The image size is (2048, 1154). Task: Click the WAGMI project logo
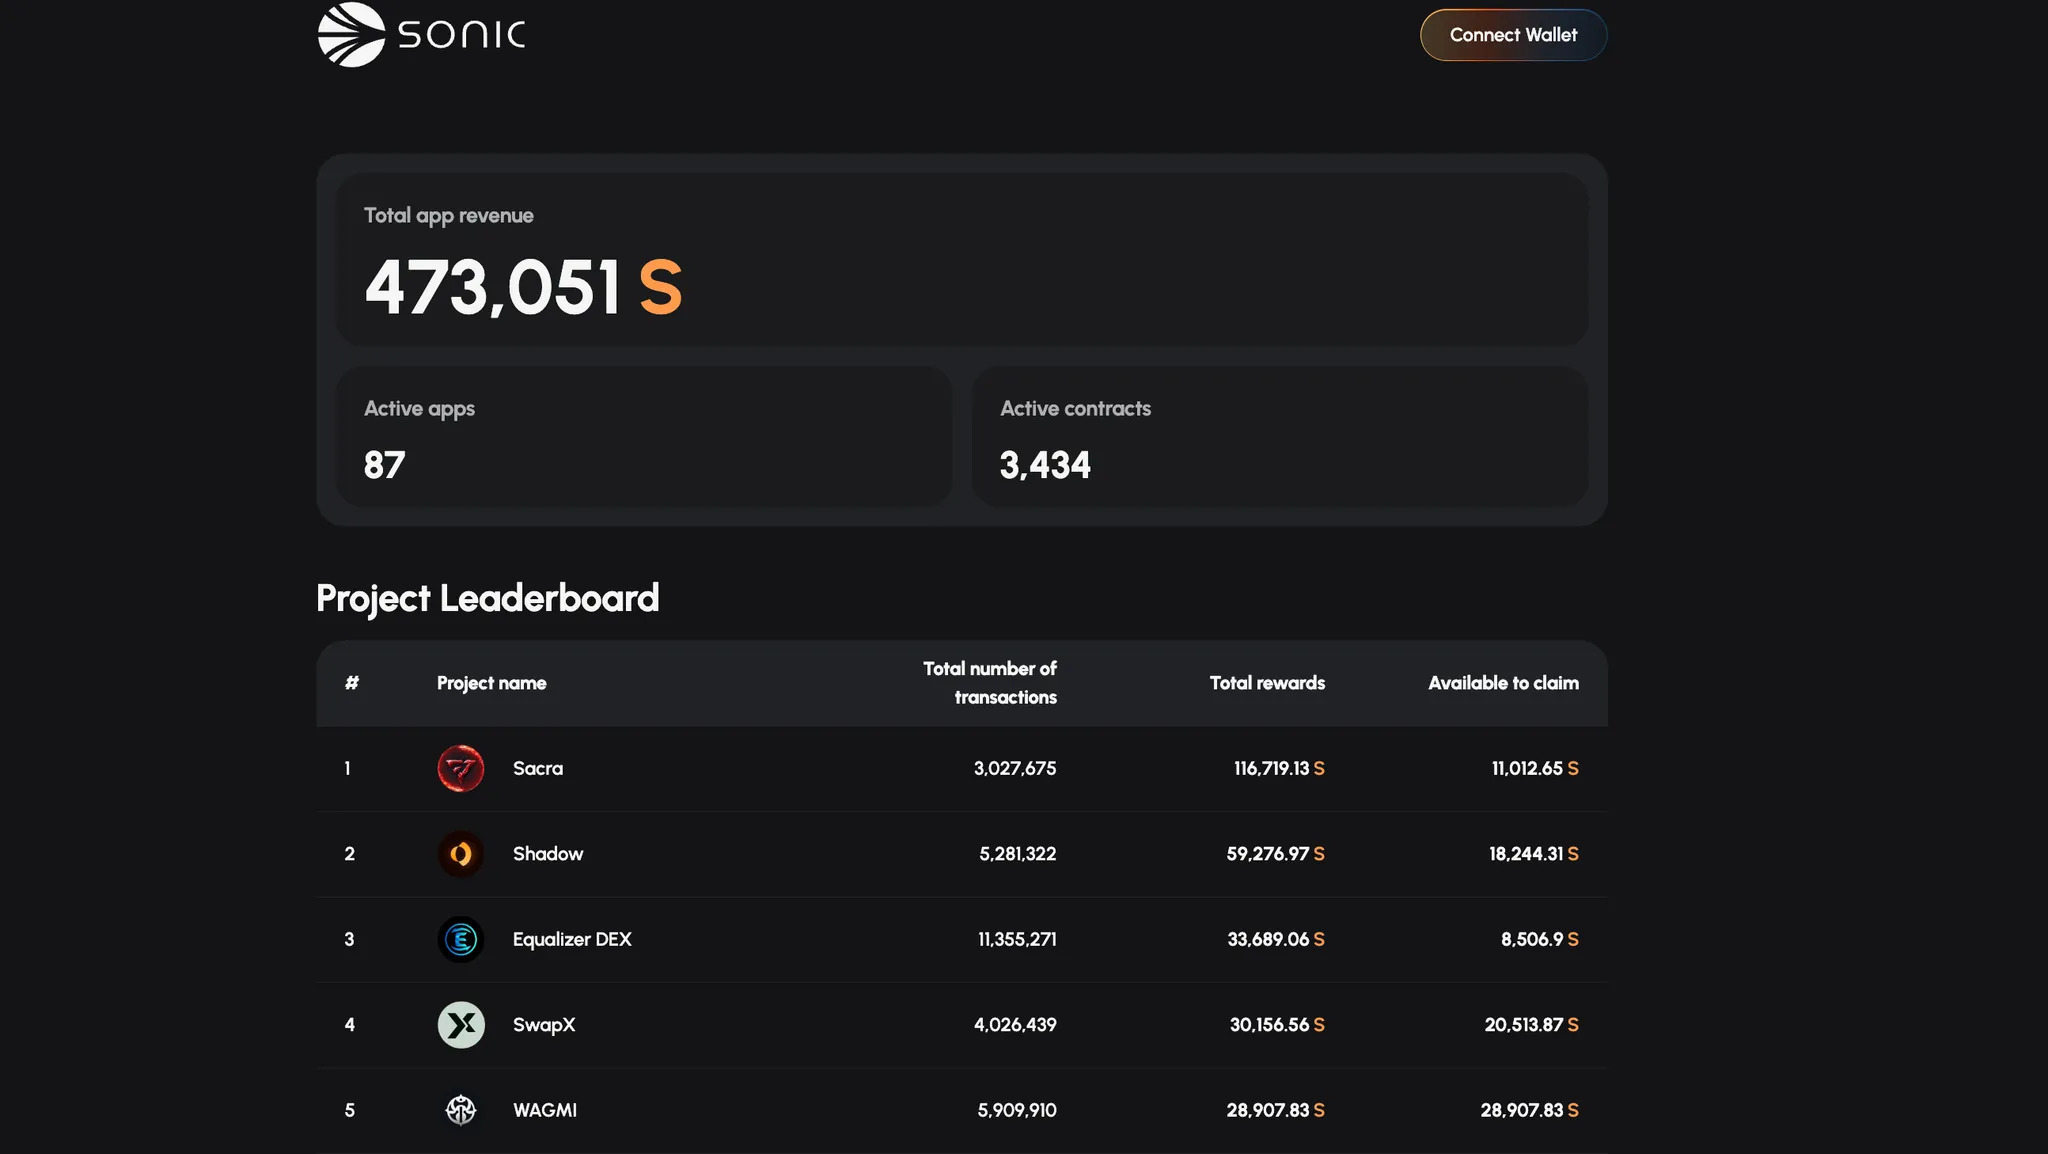pos(461,1110)
